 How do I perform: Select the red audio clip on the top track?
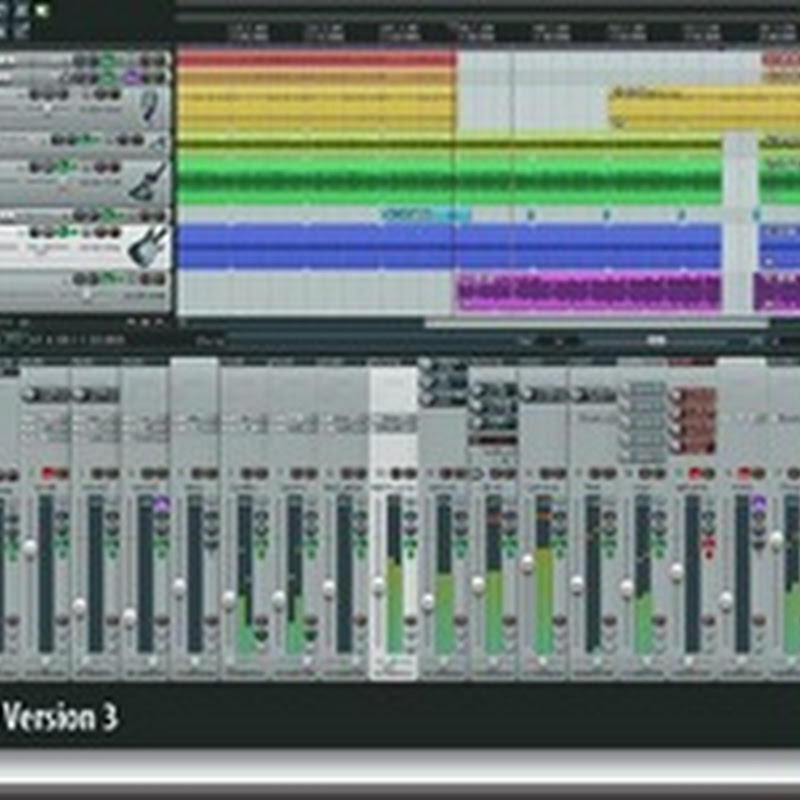316,58
